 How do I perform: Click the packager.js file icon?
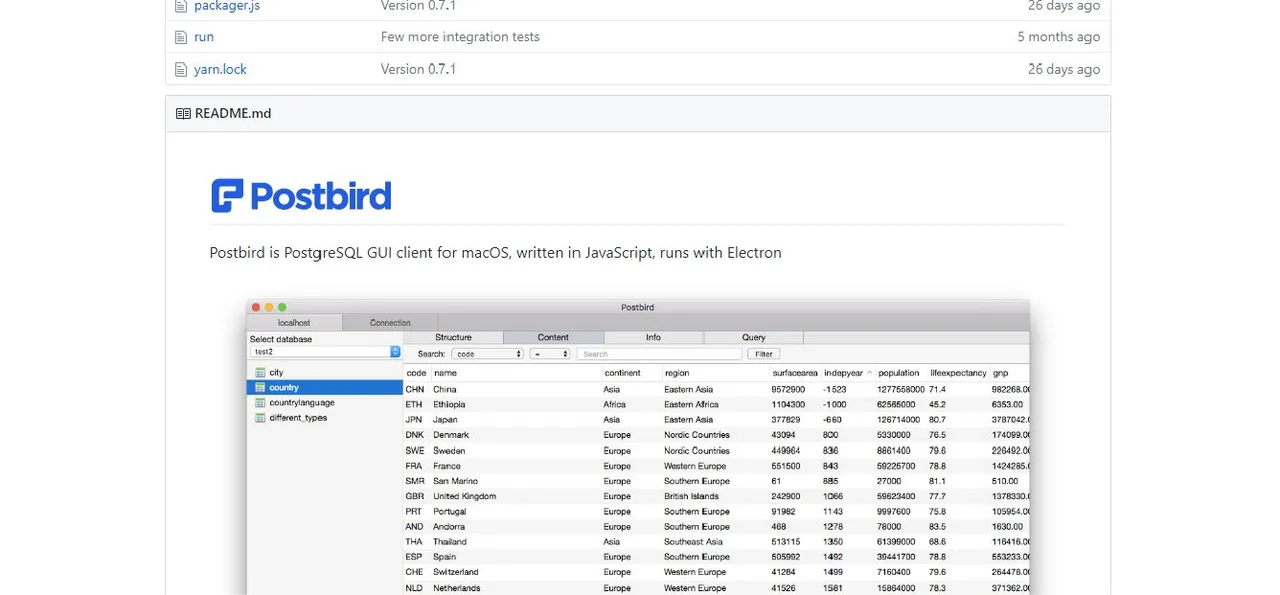[181, 6]
